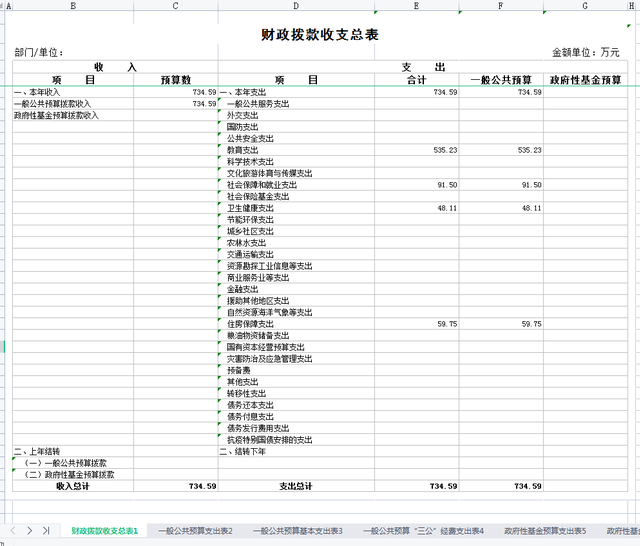Click the column D header

(310, 7)
